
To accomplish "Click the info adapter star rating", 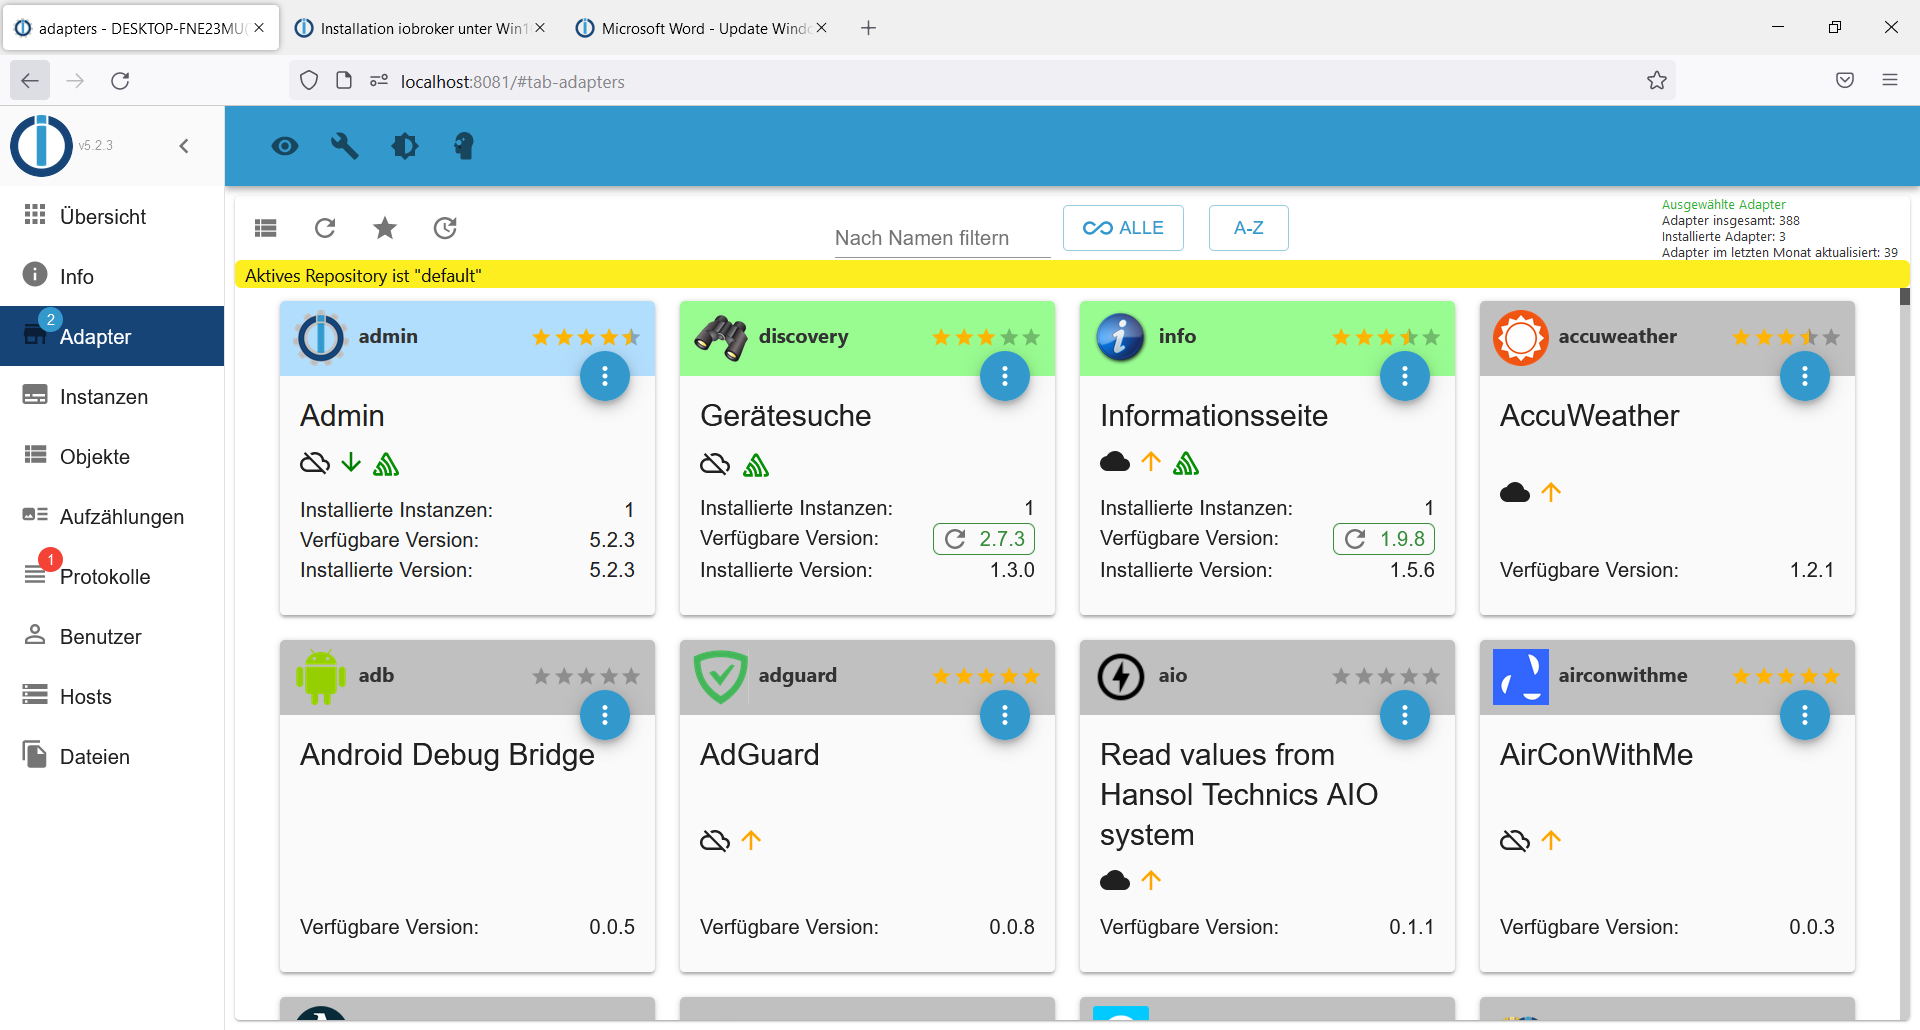I will pos(1386,337).
